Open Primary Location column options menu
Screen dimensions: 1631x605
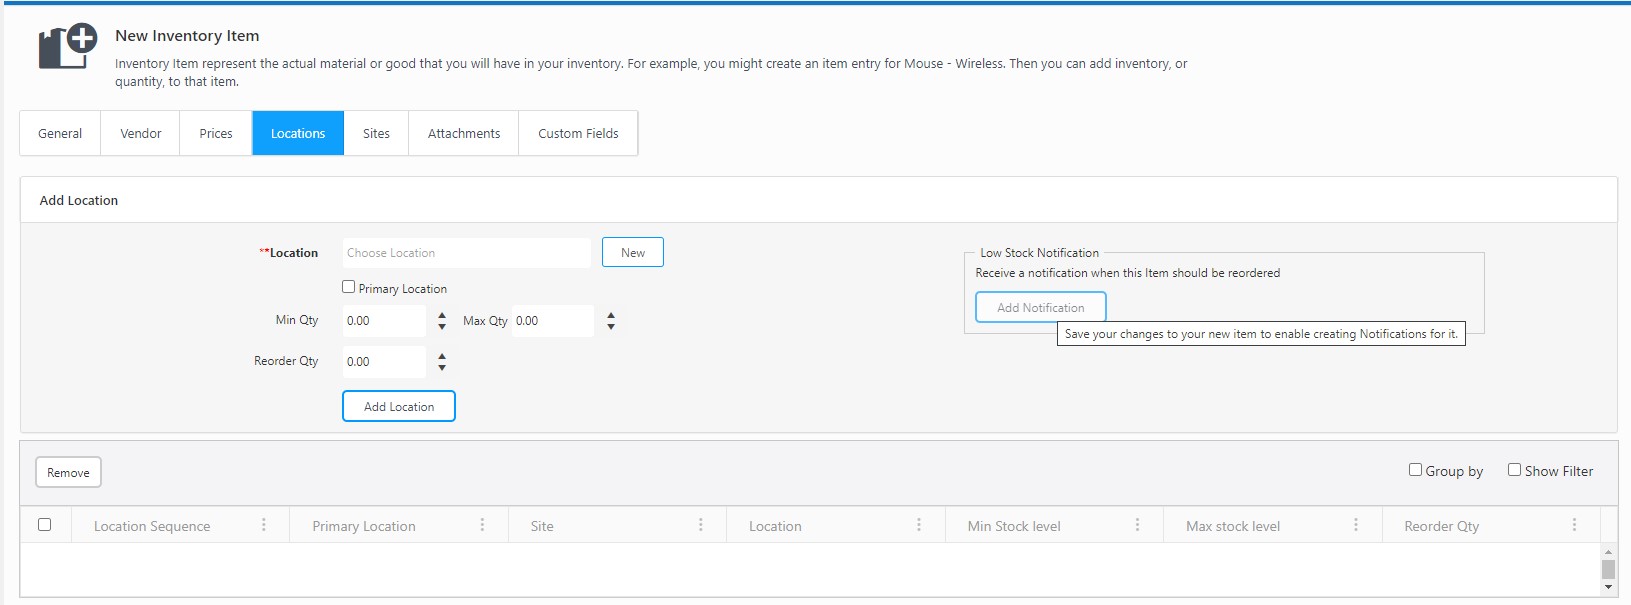click(x=482, y=525)
